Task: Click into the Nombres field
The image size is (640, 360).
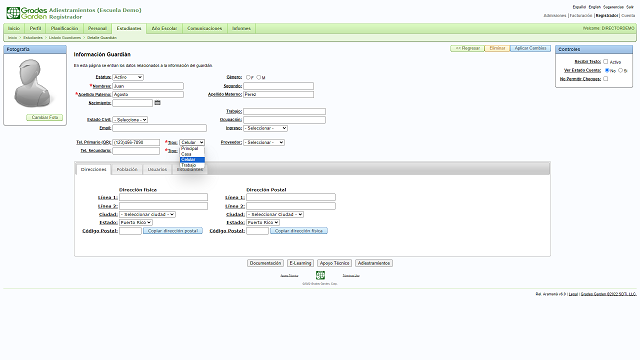Action: [x=148, y=86]
